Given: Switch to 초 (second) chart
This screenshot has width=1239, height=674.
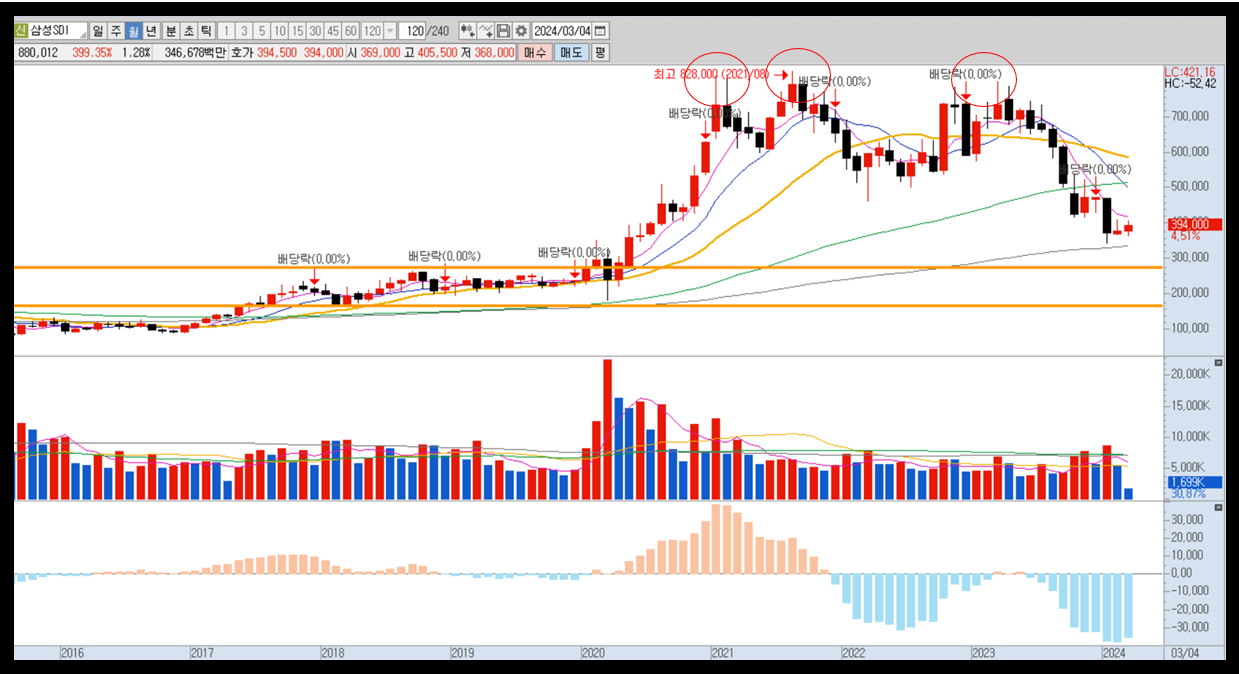Looking at the screenshot, I should (x=189, y=31).
